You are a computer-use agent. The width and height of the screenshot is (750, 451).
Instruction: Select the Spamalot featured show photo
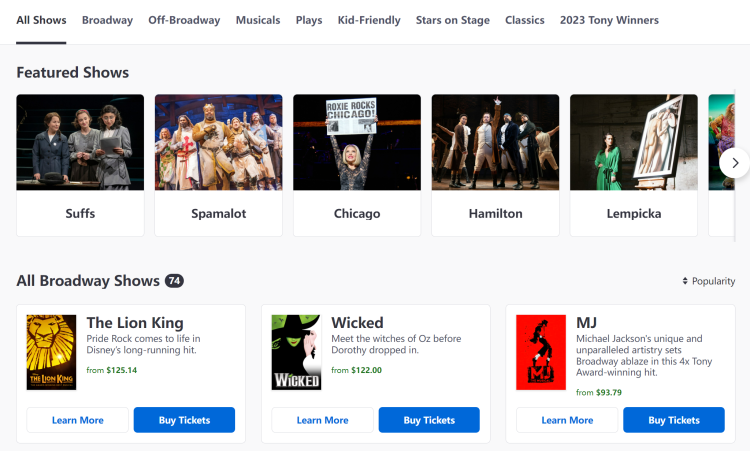pyautogui.click(x=218, y=142)
